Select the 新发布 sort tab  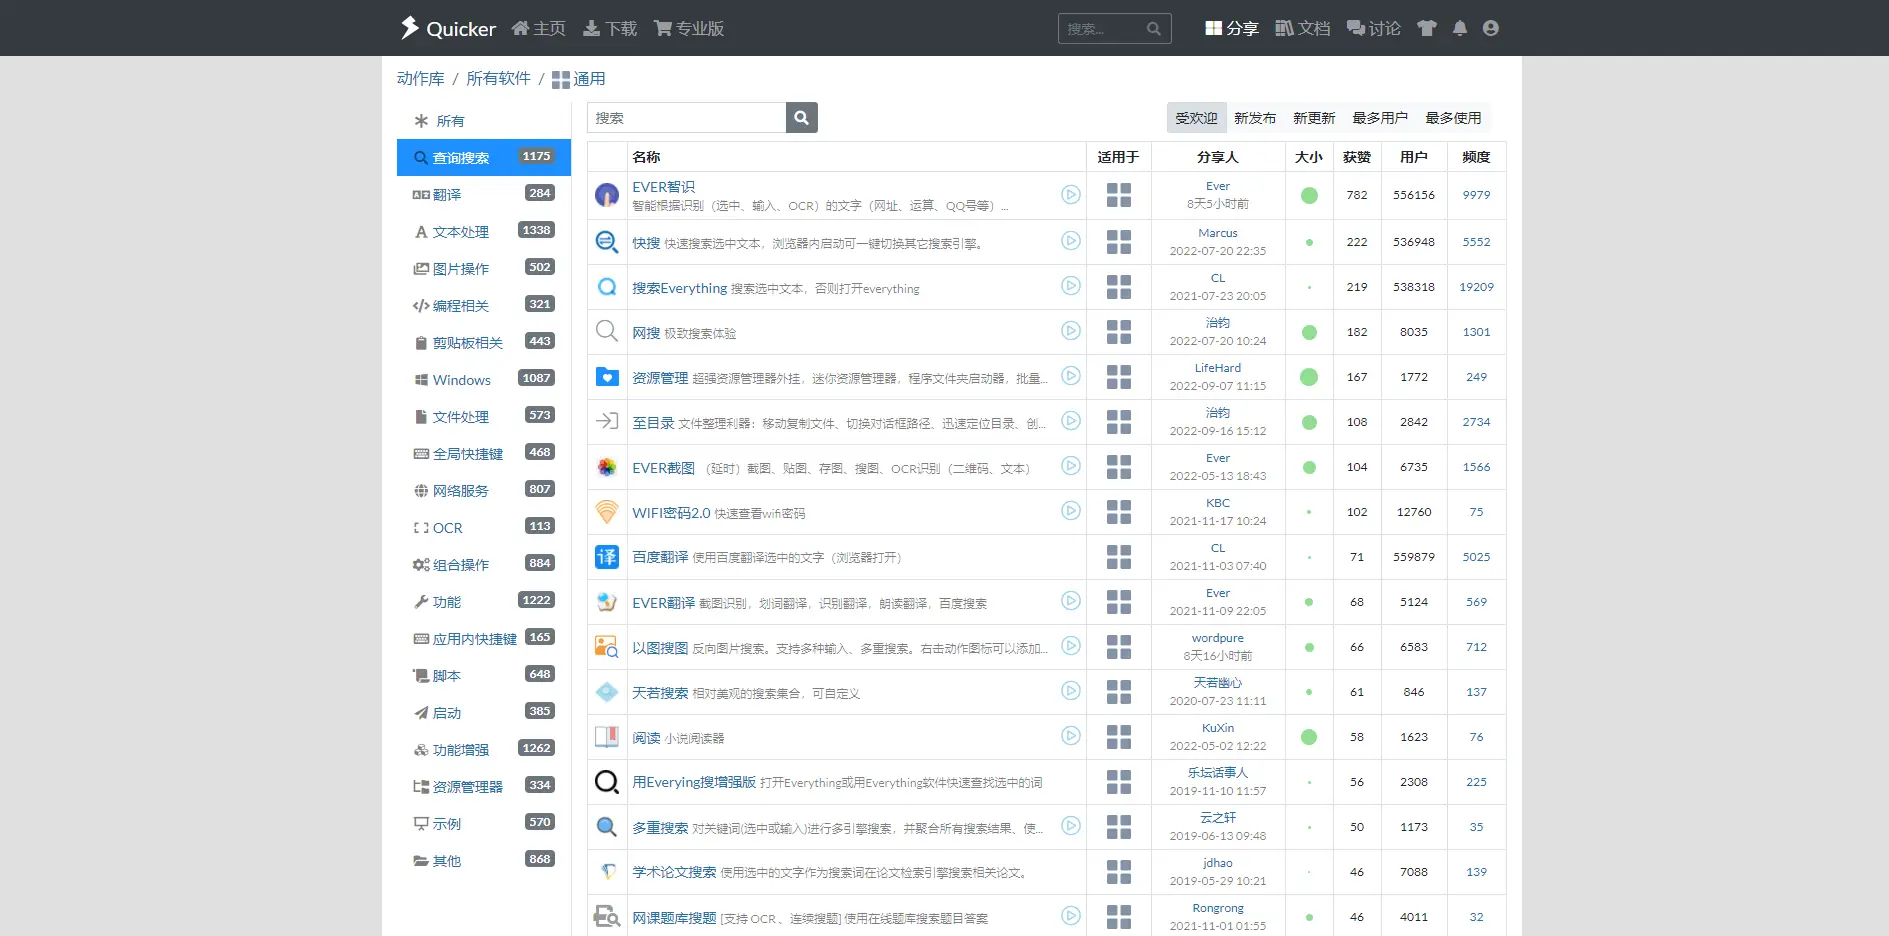[x=1255, y=118]
